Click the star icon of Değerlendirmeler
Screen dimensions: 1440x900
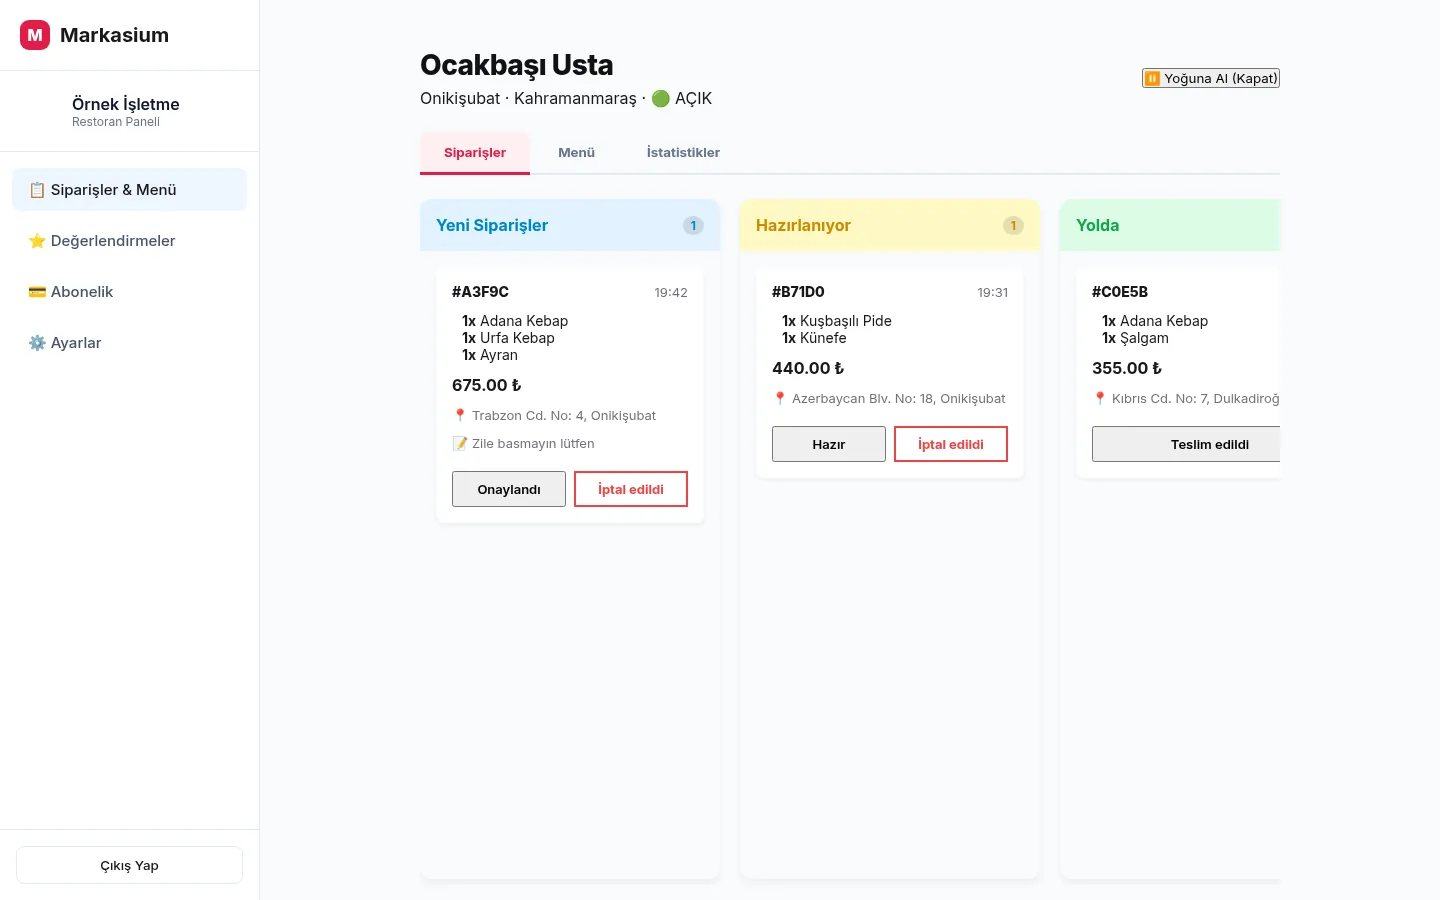(x=37, y=241)
